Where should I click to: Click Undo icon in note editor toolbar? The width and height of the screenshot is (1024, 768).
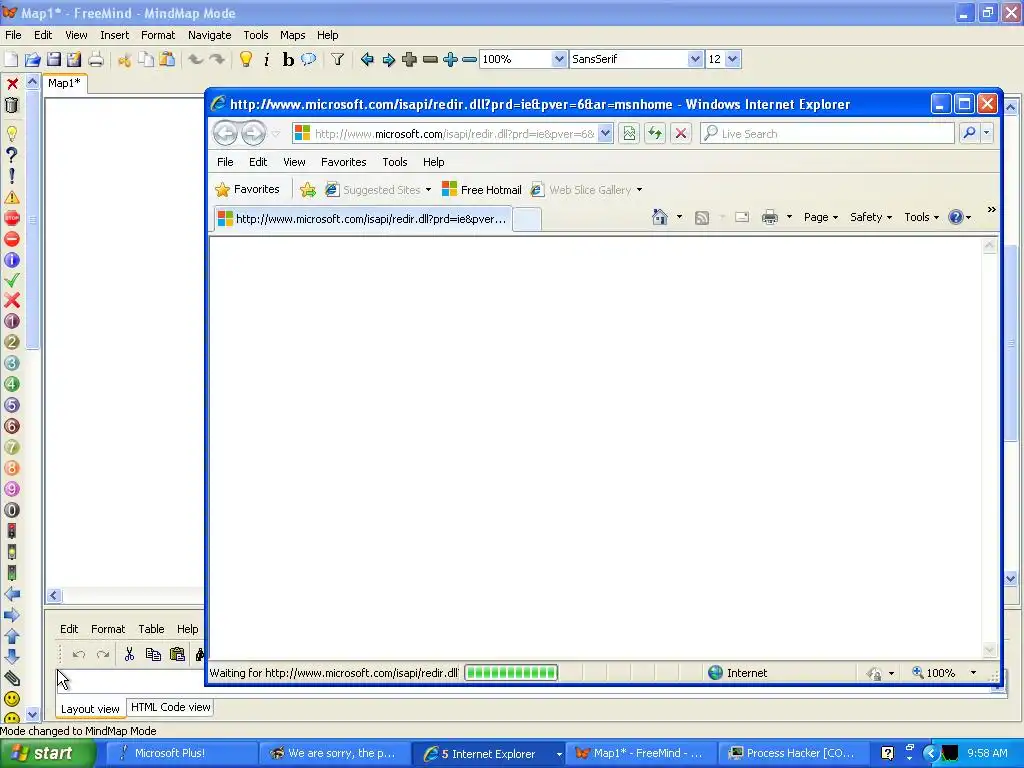pos(79,654)
